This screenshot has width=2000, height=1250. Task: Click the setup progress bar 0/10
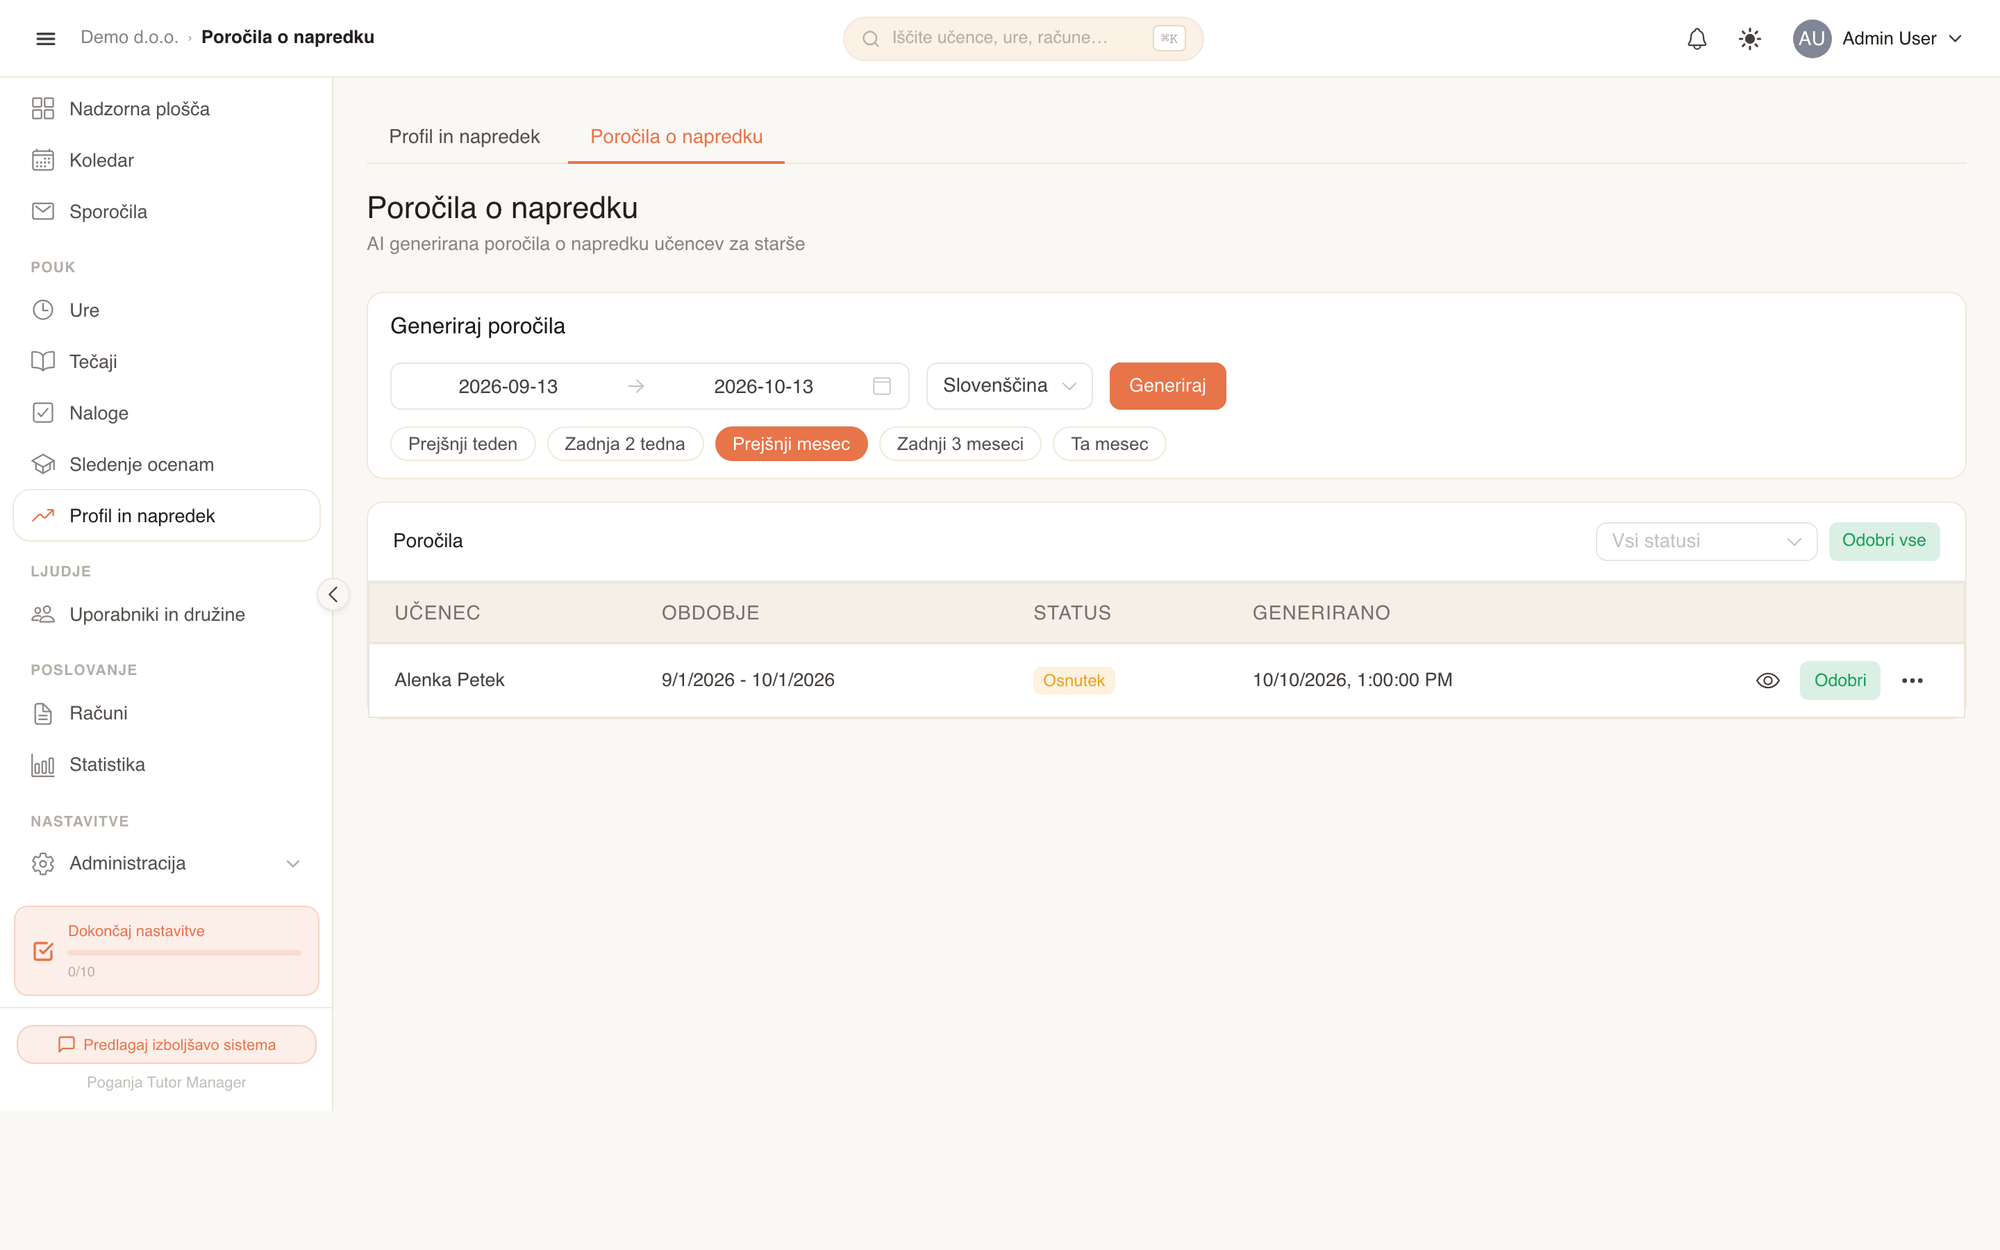(184, 953)
